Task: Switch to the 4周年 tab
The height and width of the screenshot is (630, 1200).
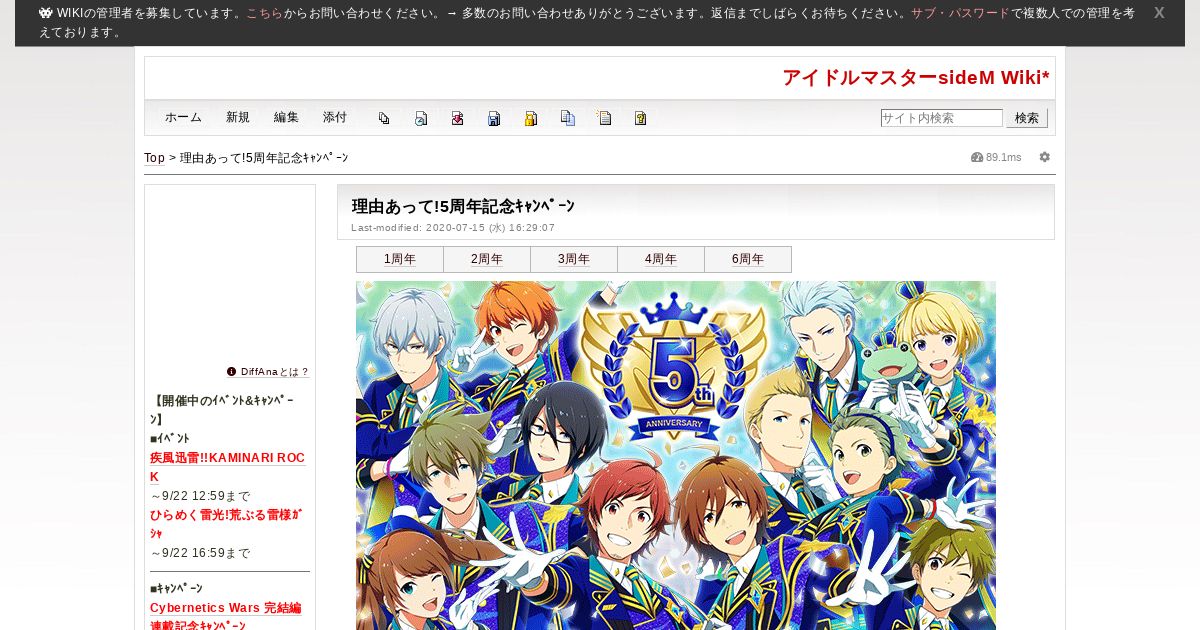Action: pyautogui.click(x=661, y=259)
